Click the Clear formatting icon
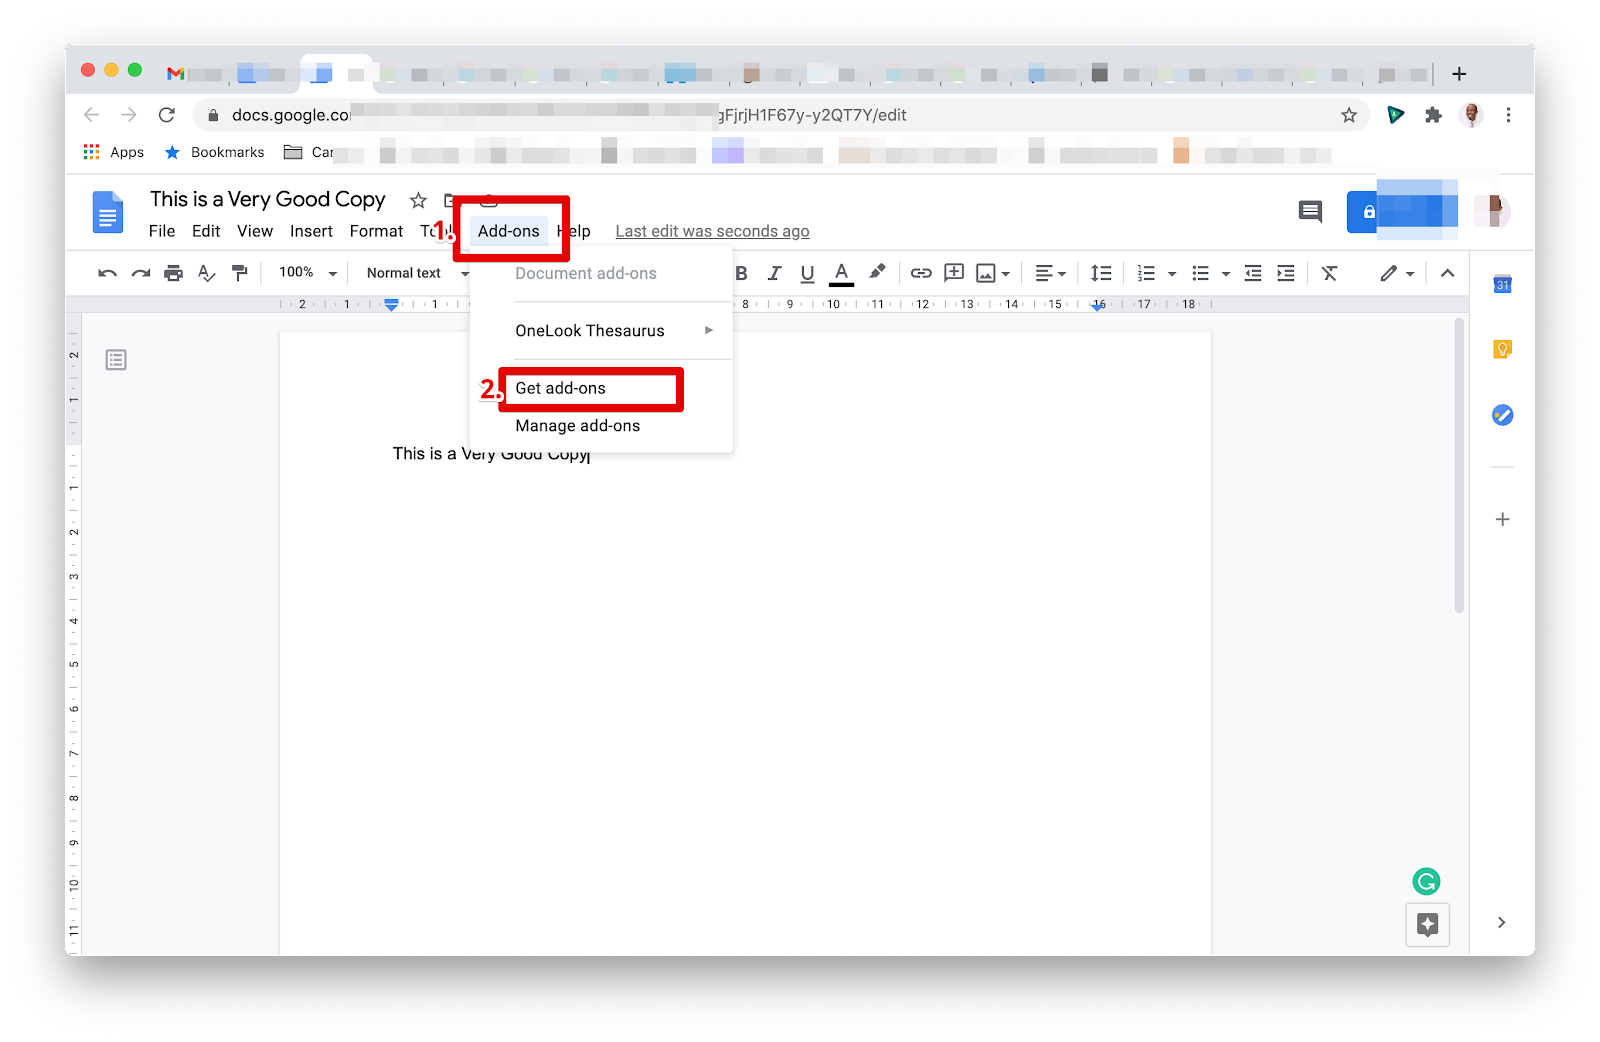The width and height of the screenshot is (1600, 1042). pos(1330,272)
